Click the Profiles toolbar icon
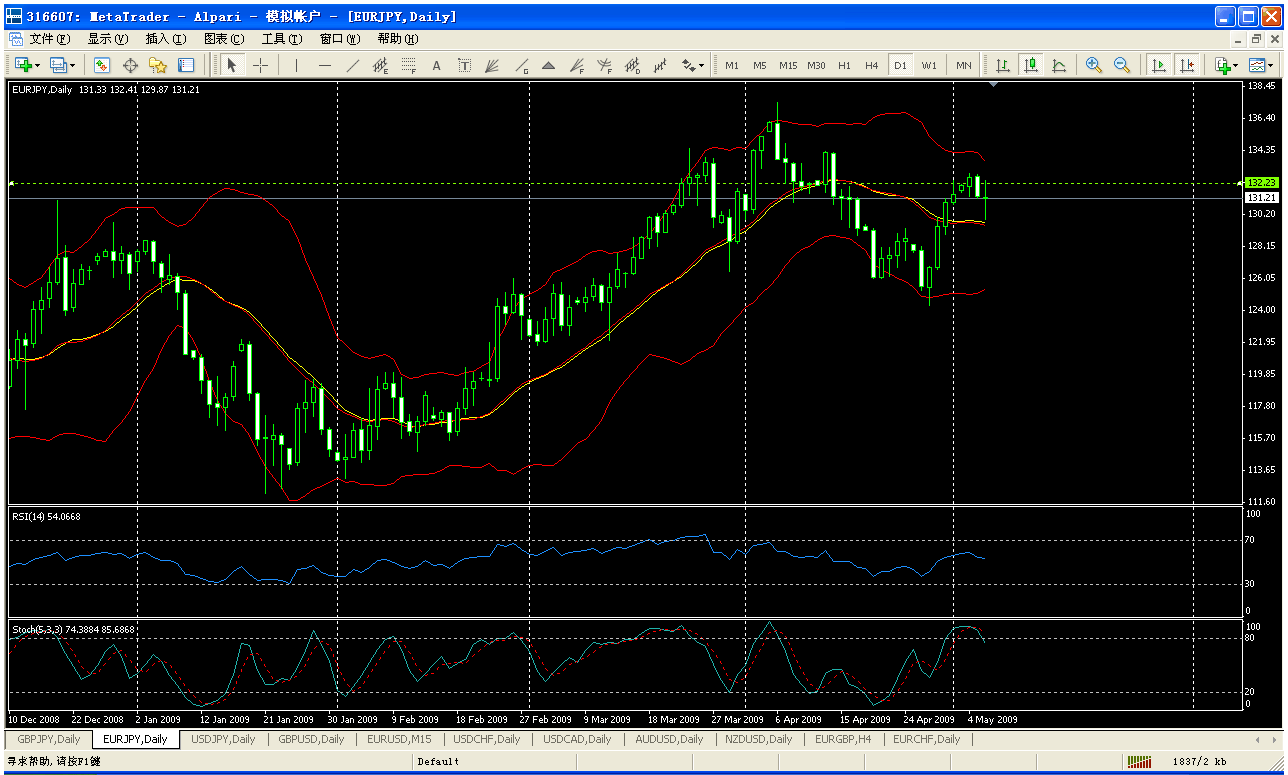Viewport: 1288px width, 775px height. tap(58, 65)
